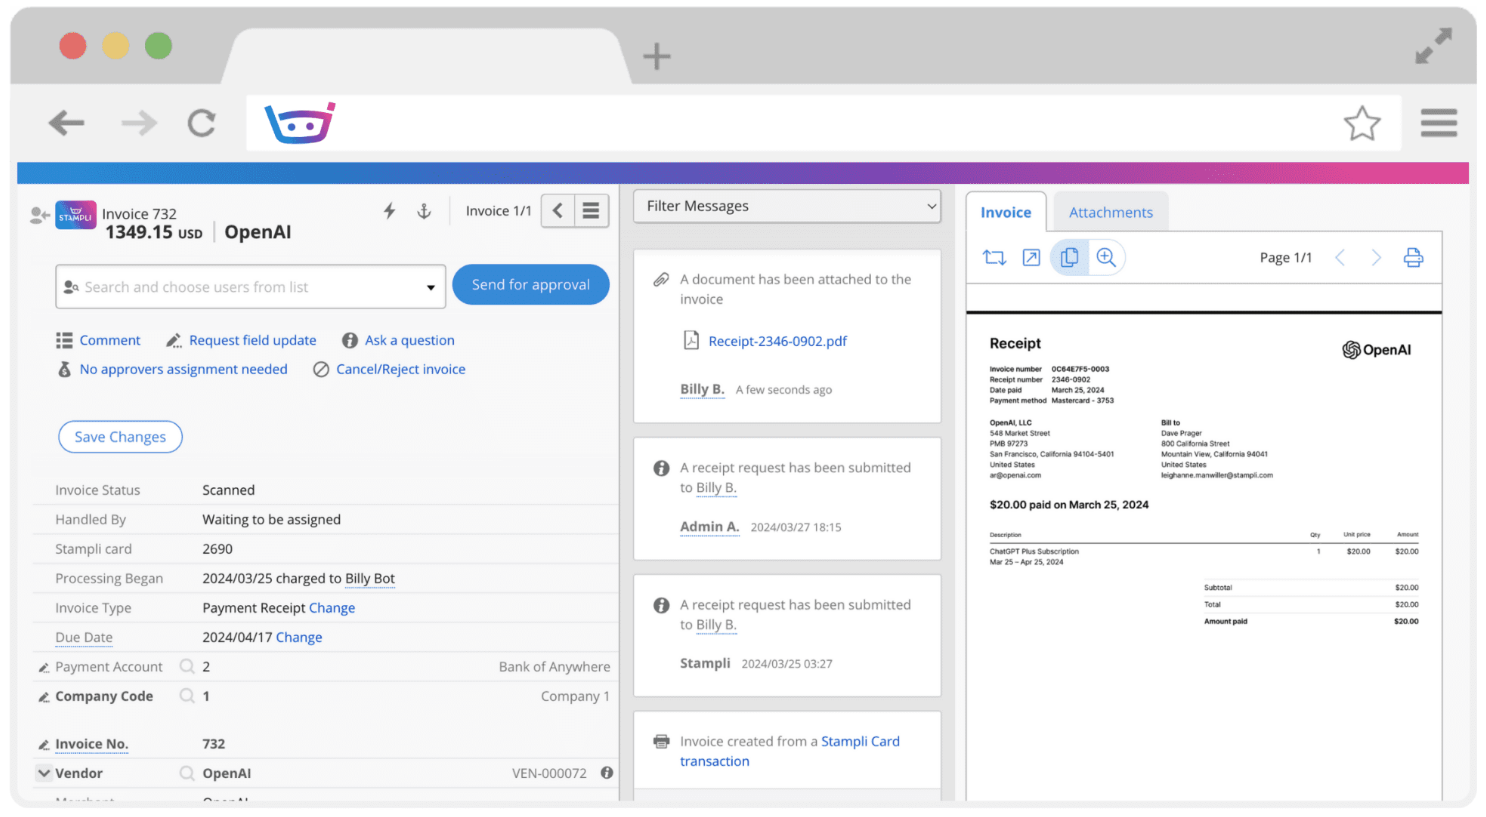The image size is (1486, 817).
Task: Click the Billy Bot name in Processing Began
Action: click(x=370, y=579)
